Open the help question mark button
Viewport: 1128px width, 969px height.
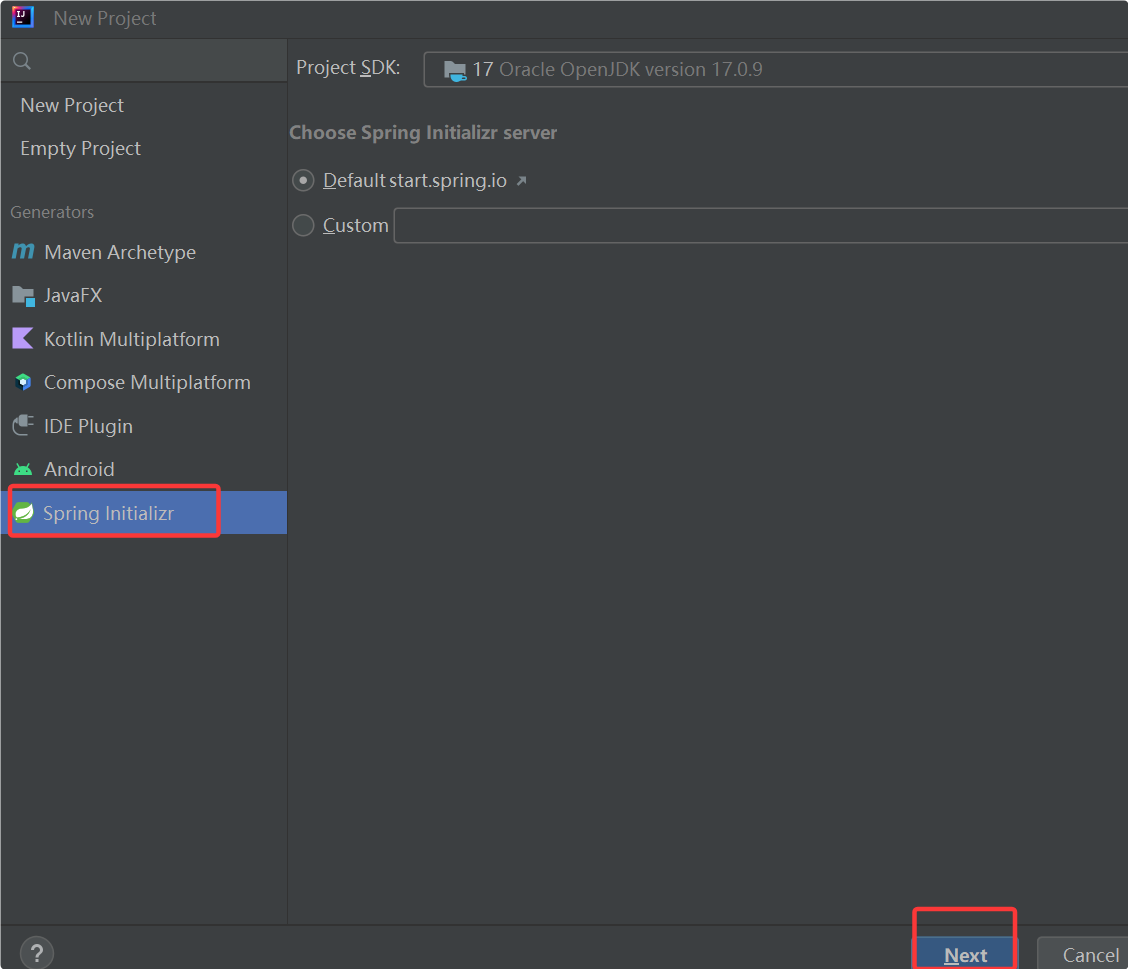pos(37,952)
